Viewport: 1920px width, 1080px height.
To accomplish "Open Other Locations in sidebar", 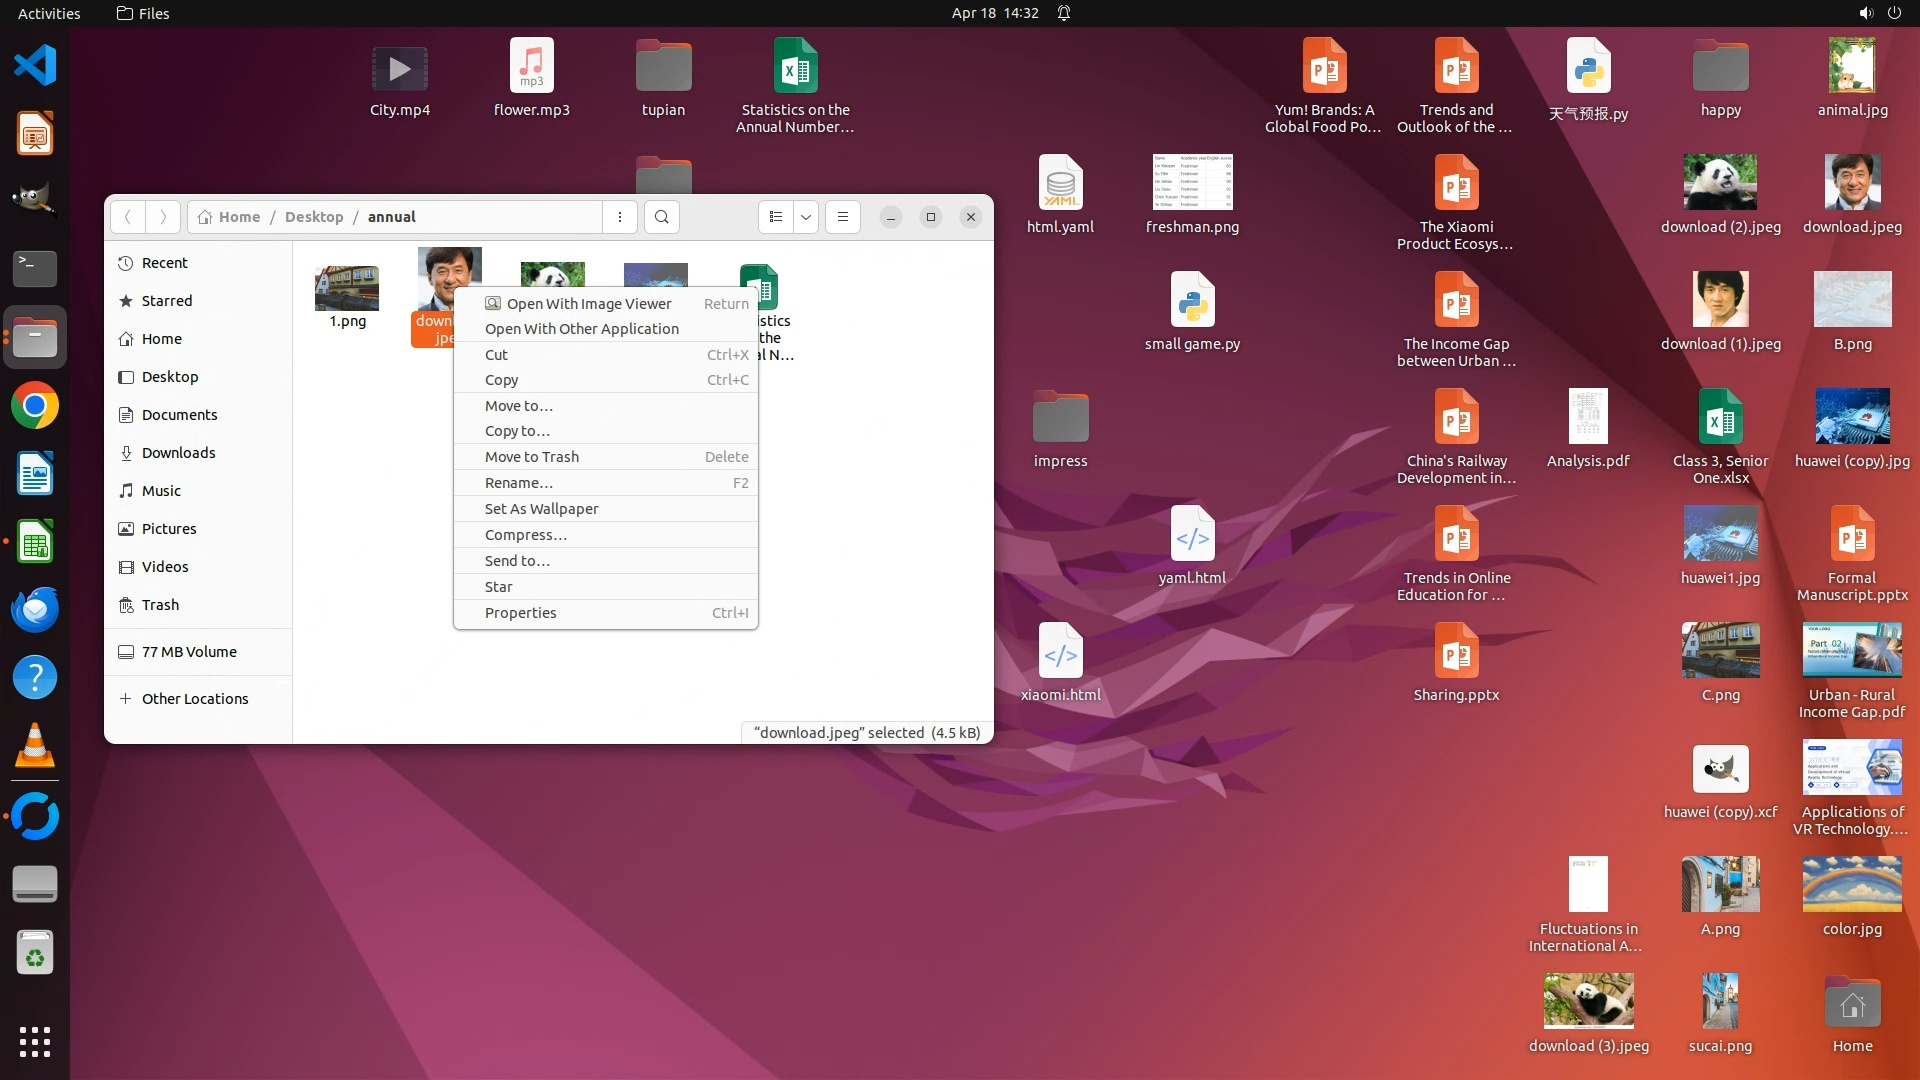I will (194, 699).
